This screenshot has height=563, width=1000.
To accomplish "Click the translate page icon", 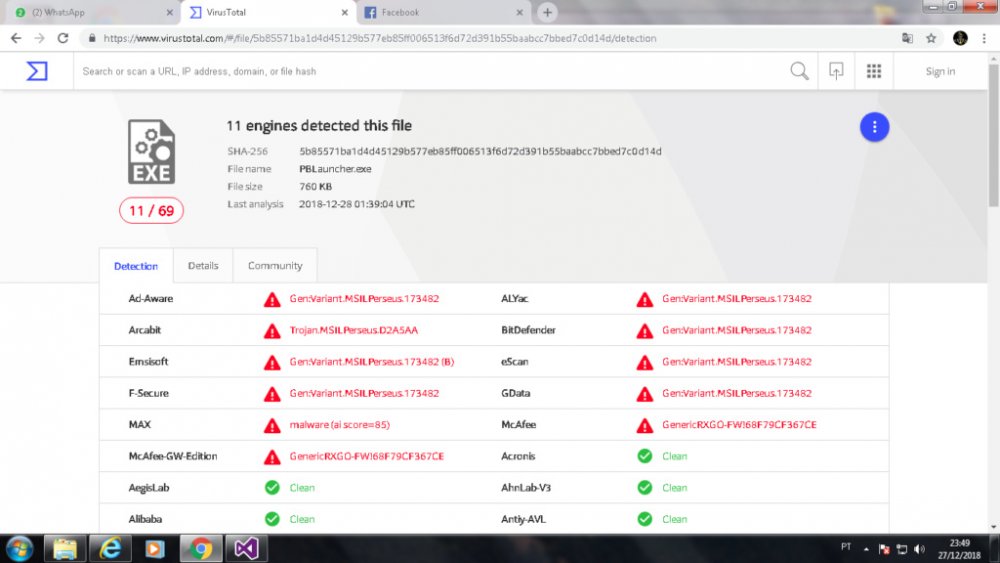I will coord(908,38).
